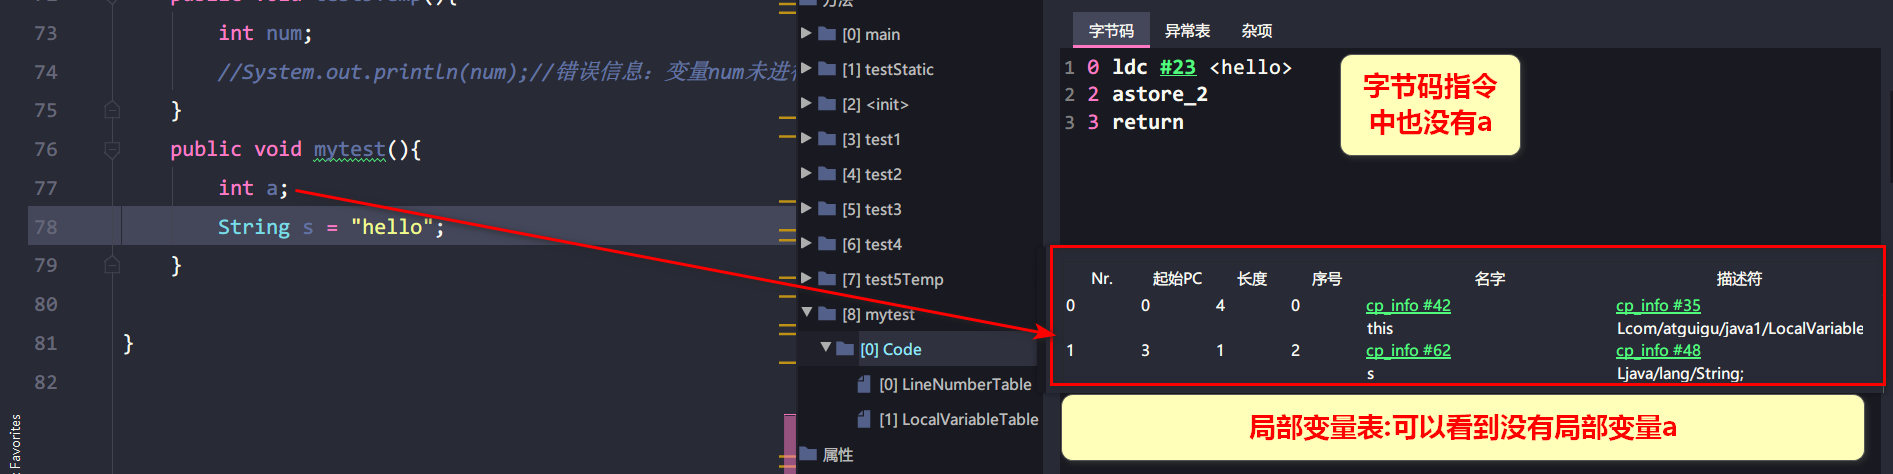Click the folder icon beside [7] test5Temp
This screenshot has height=474, width=1893.
point(827,279)
